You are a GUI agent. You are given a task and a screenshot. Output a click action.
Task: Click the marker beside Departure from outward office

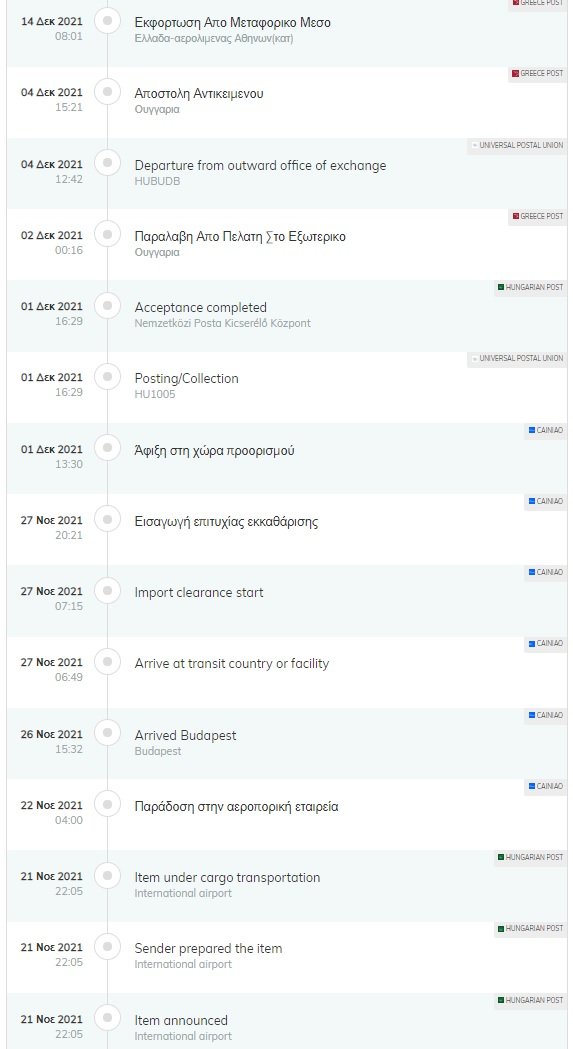[x=107, y=163]
